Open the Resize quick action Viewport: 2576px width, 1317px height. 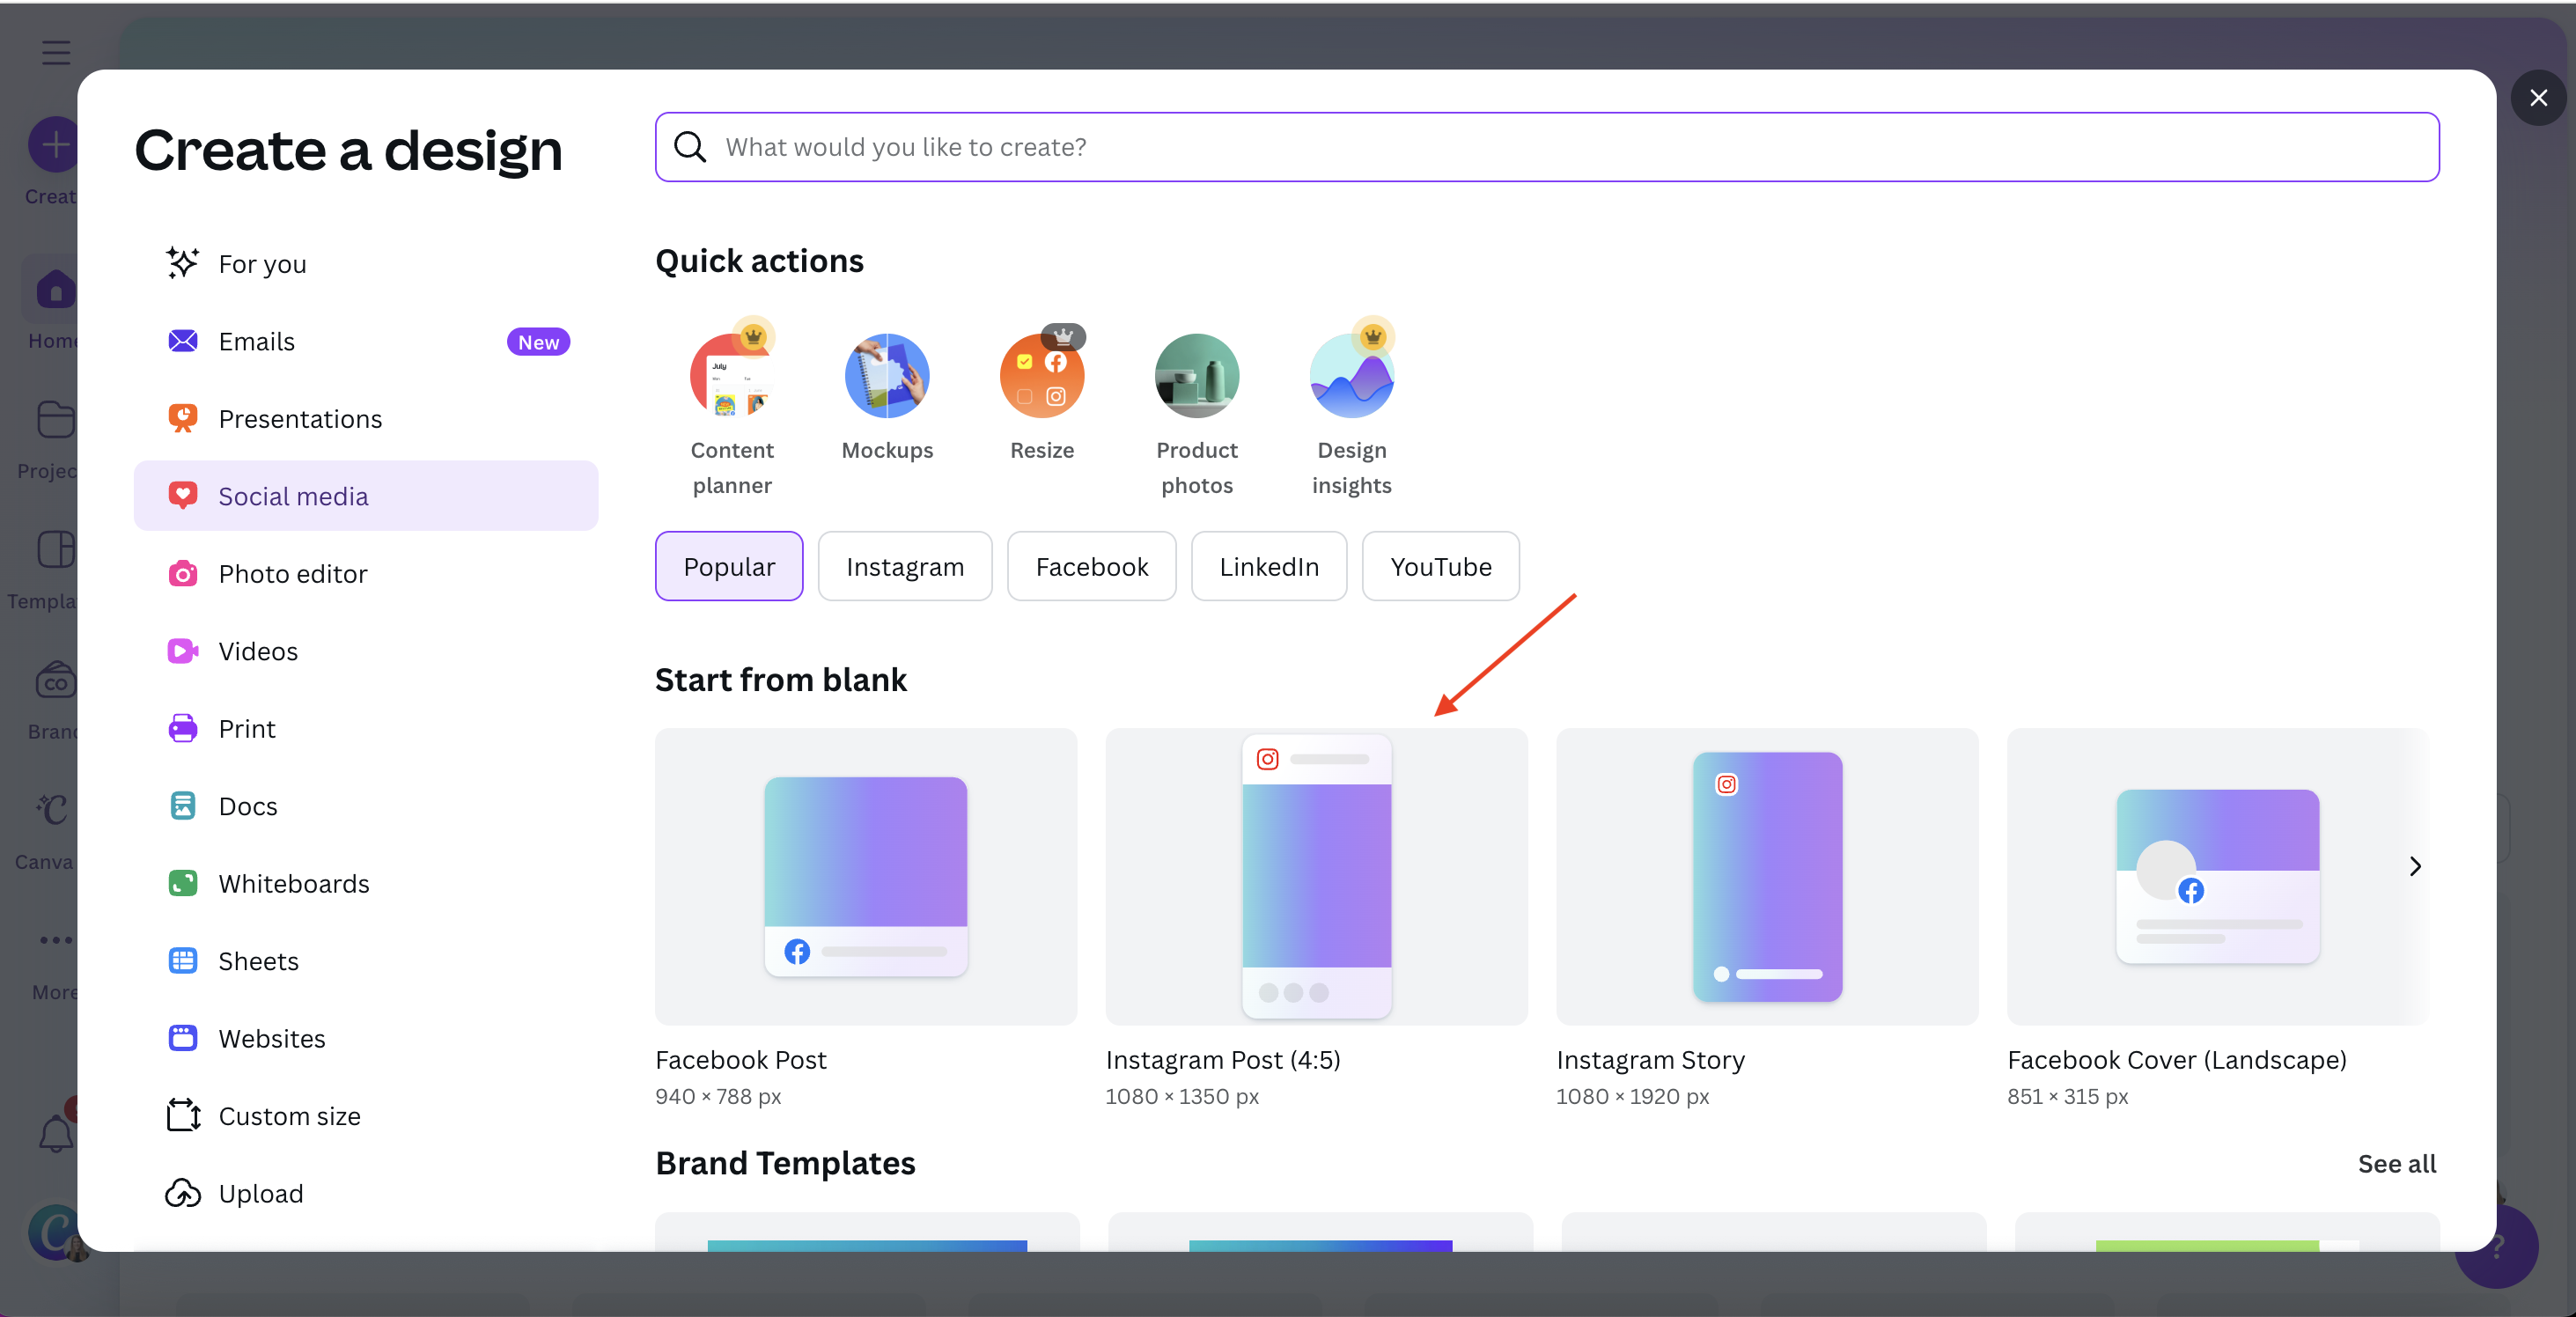point(1041,377)
